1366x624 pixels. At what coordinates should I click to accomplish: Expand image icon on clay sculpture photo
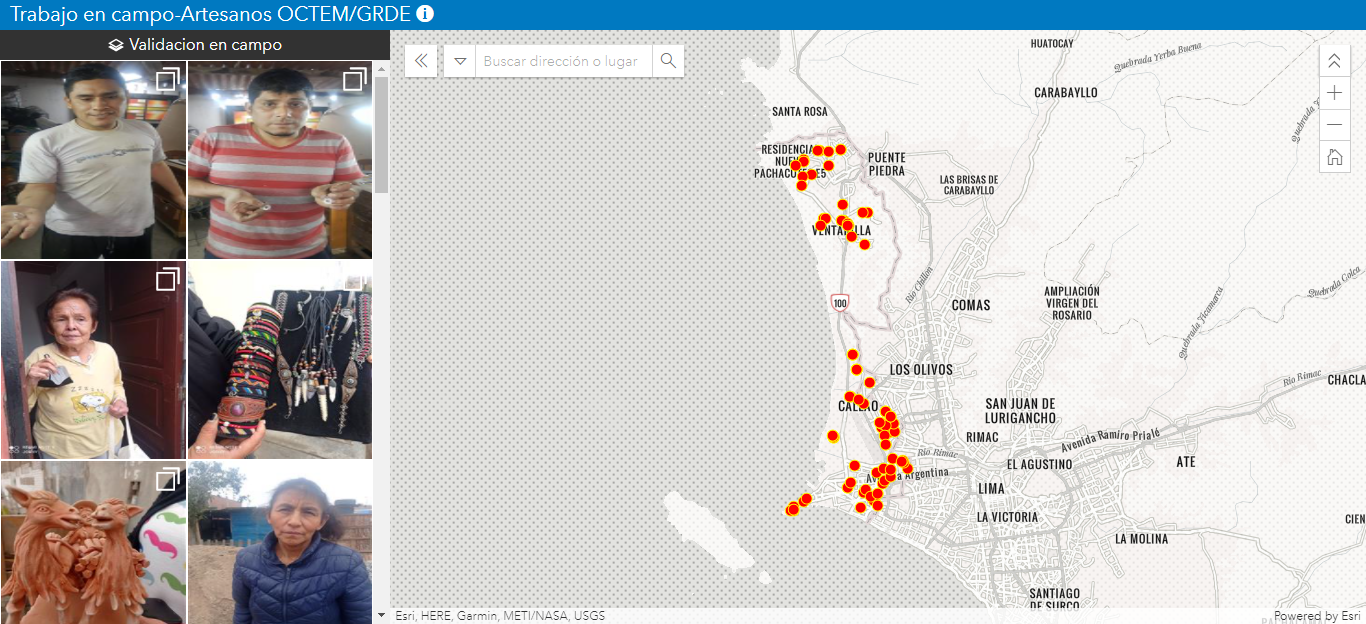(x=168, y=478)
